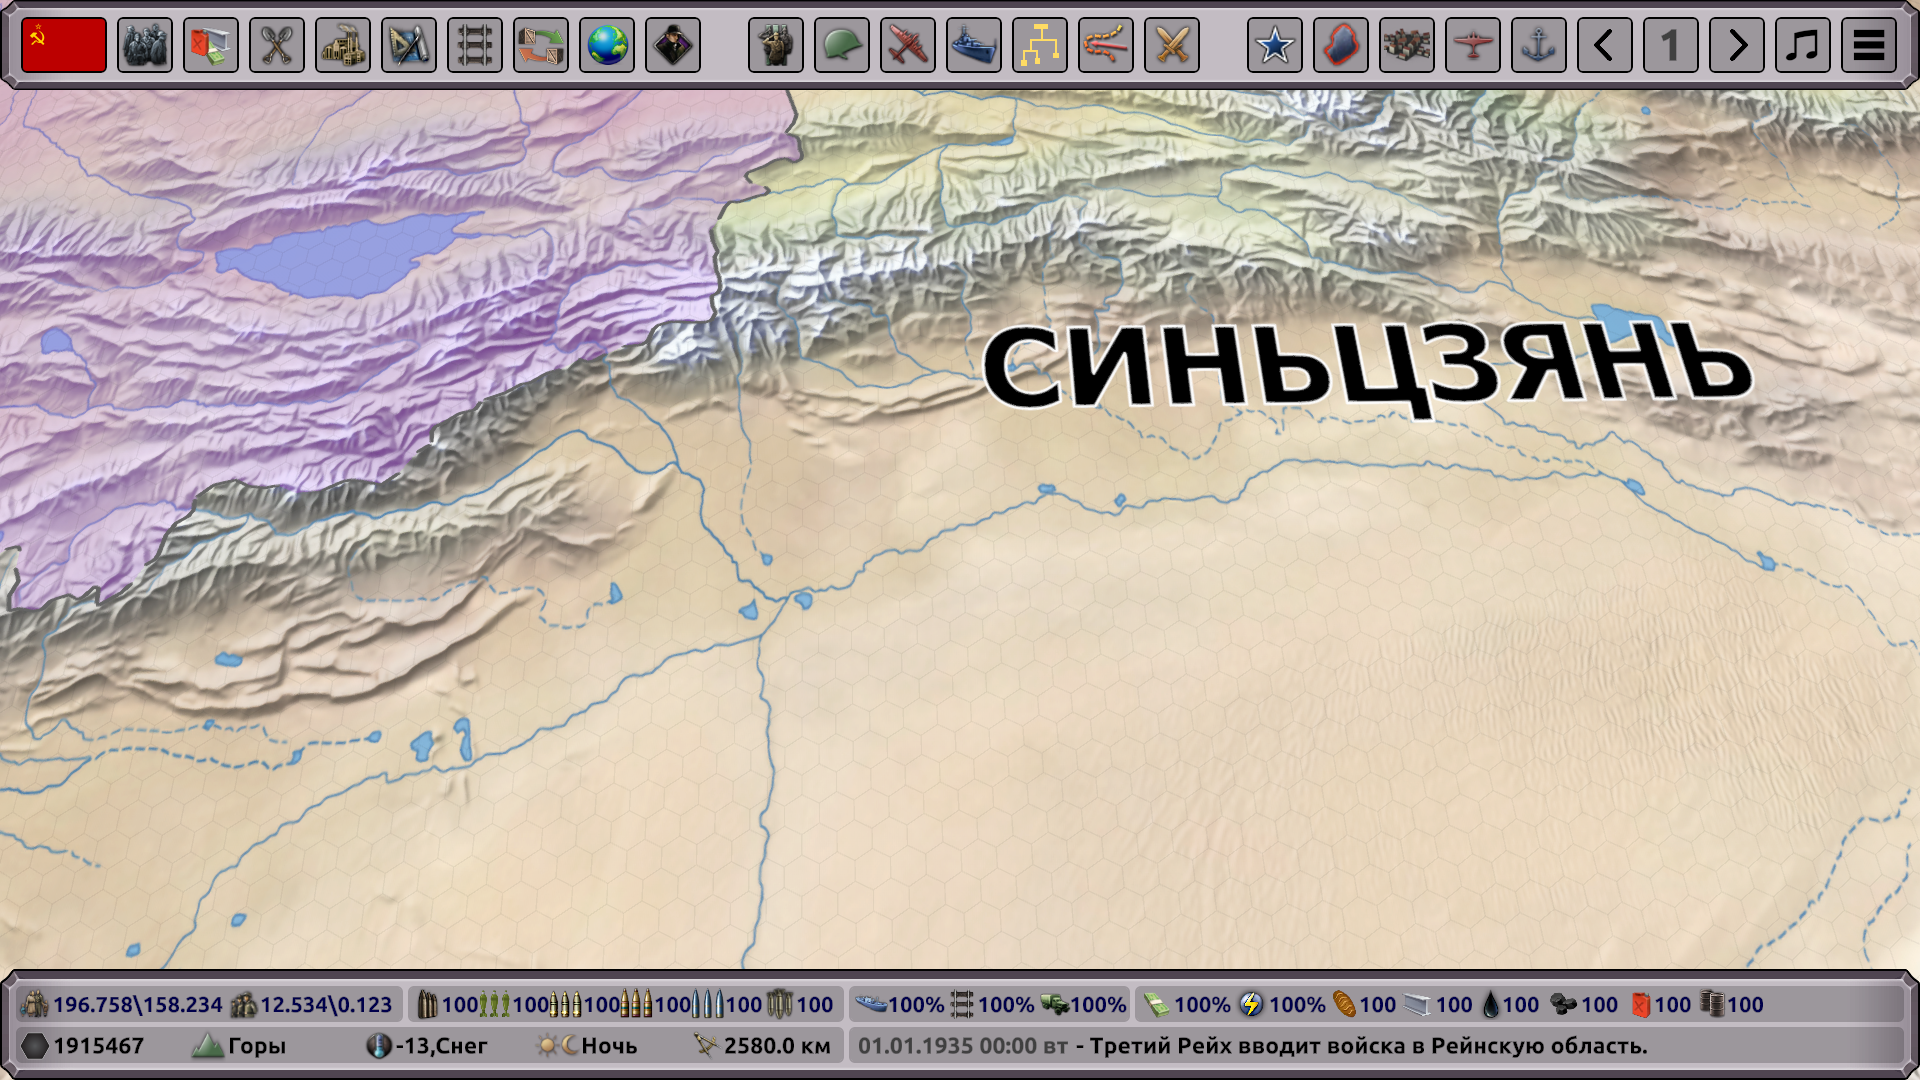The width and height of the screenshot is (1920, 1080).
Task: Select the green army helmet icon
Action: click(x=842, y=45)
